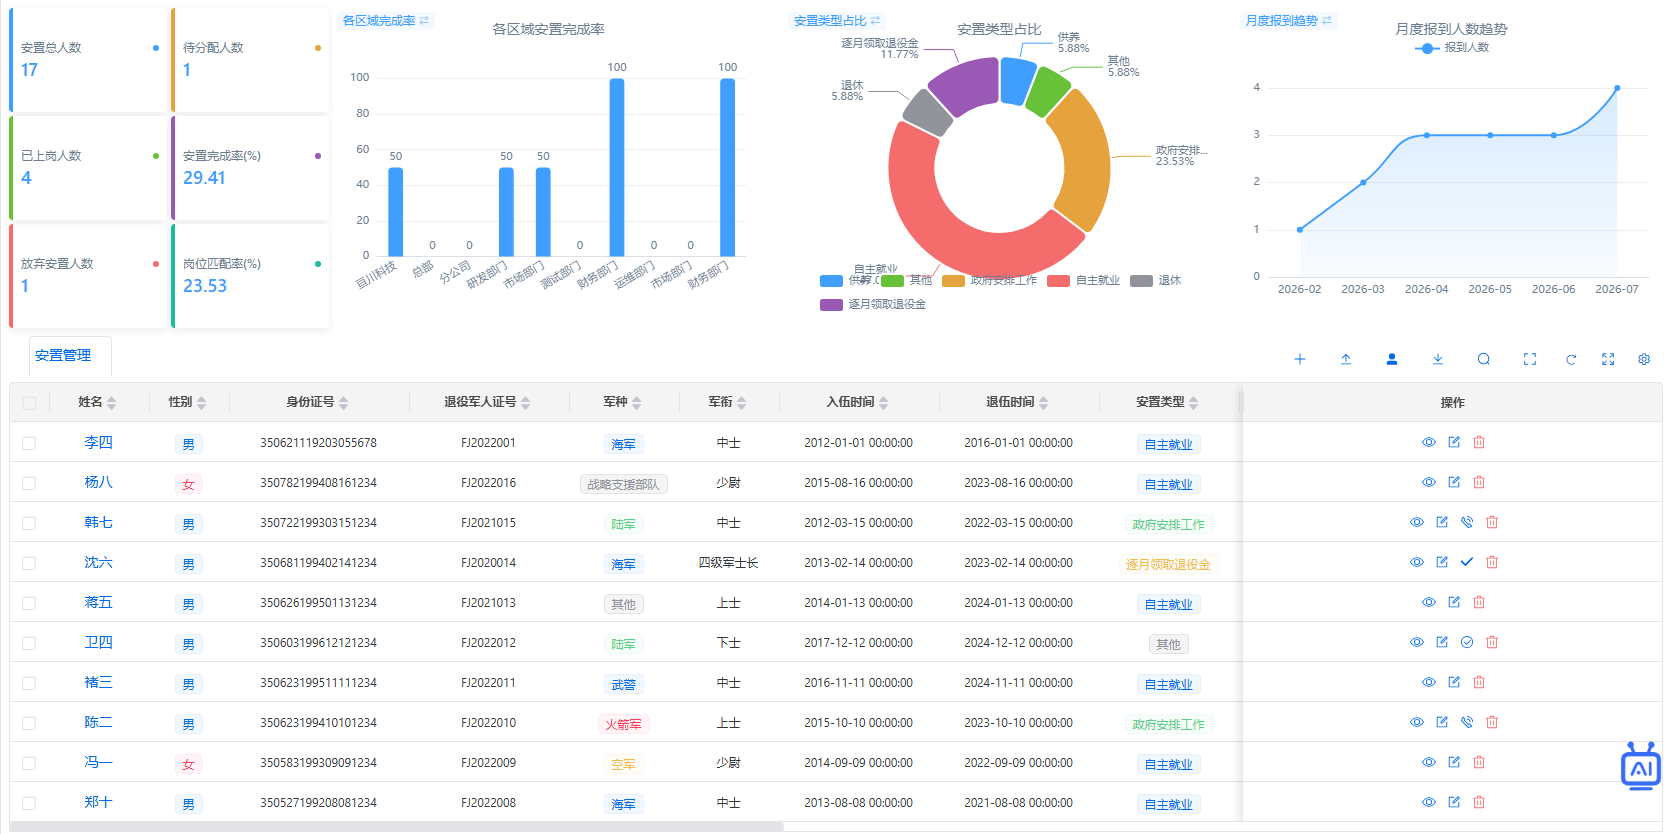Open the 李四 name link
1667x834 pixels.
(x=98, y=442)
